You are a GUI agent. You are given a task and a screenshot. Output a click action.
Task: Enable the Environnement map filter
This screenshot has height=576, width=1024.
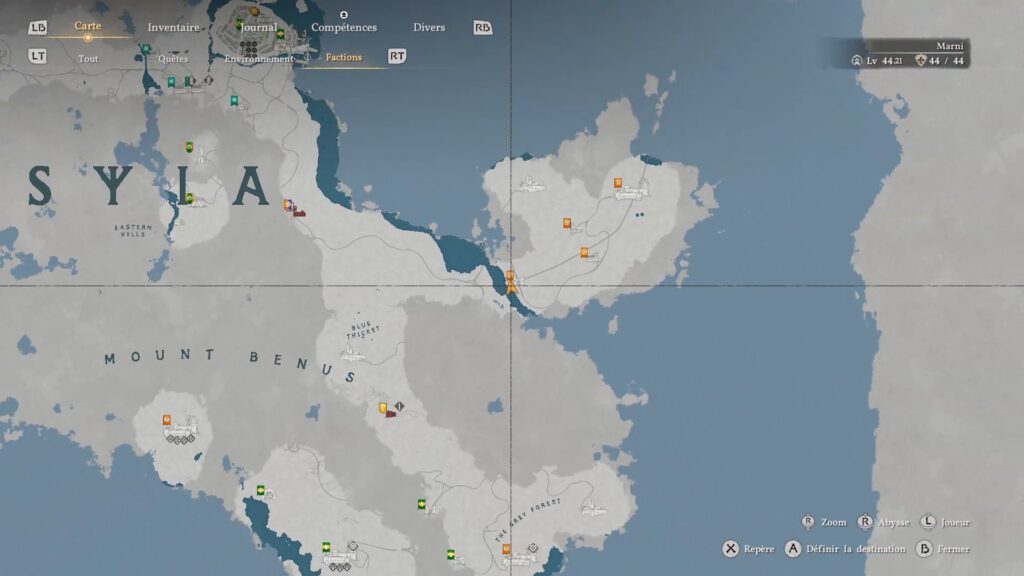(259, 58)
